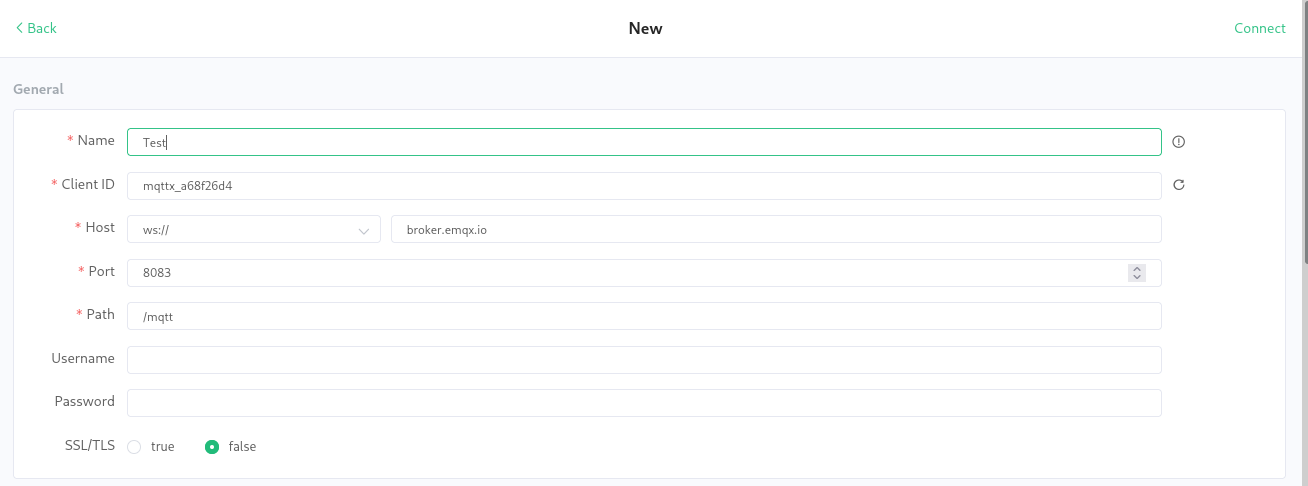Increase port with stepper up arrow

pyautogui.click(x=1136, y=269)
